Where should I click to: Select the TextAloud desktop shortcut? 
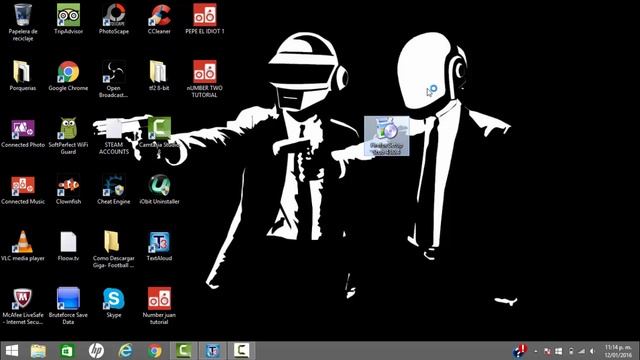point(159,246)
